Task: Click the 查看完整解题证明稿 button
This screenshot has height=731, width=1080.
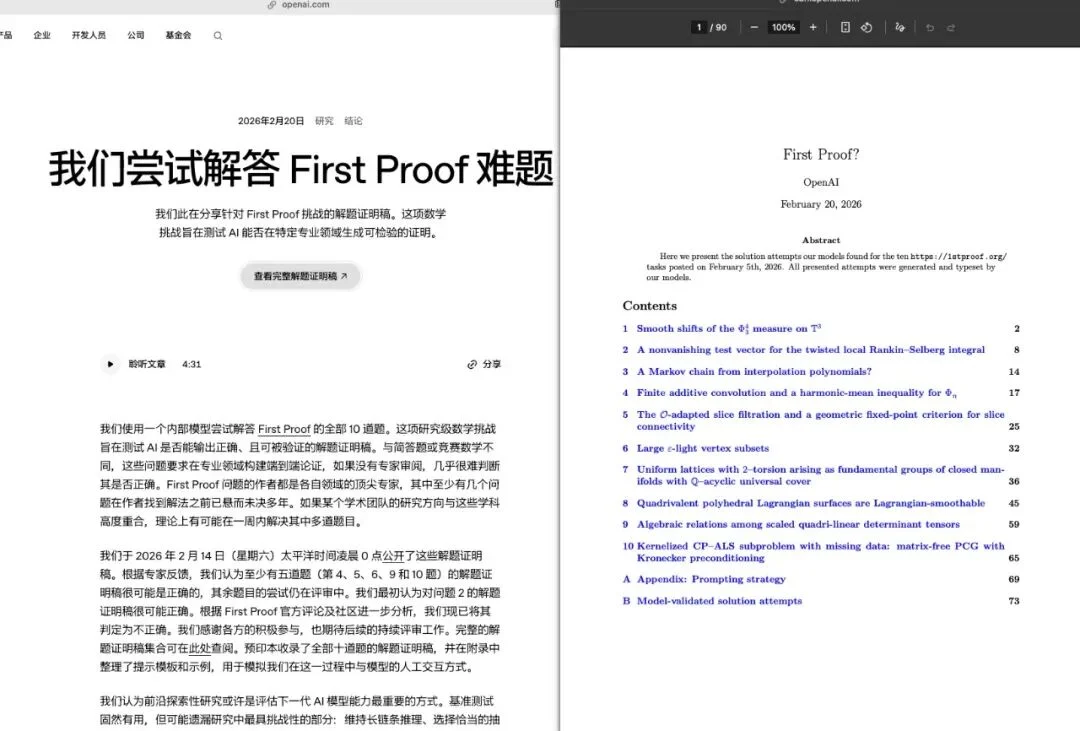Action: 300,276
